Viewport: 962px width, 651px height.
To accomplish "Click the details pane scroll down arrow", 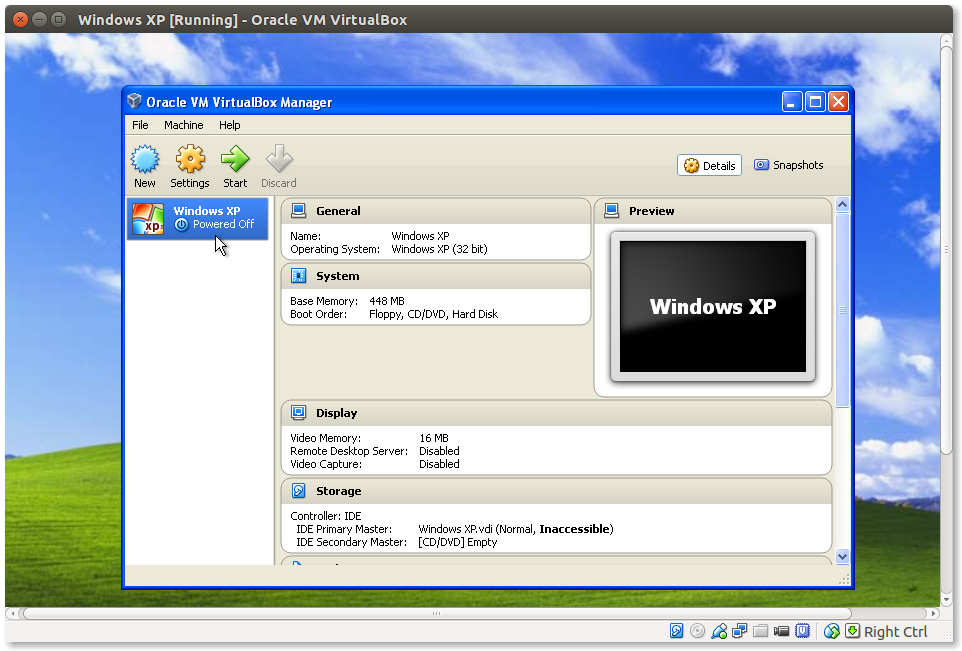I will coord(842,556).
